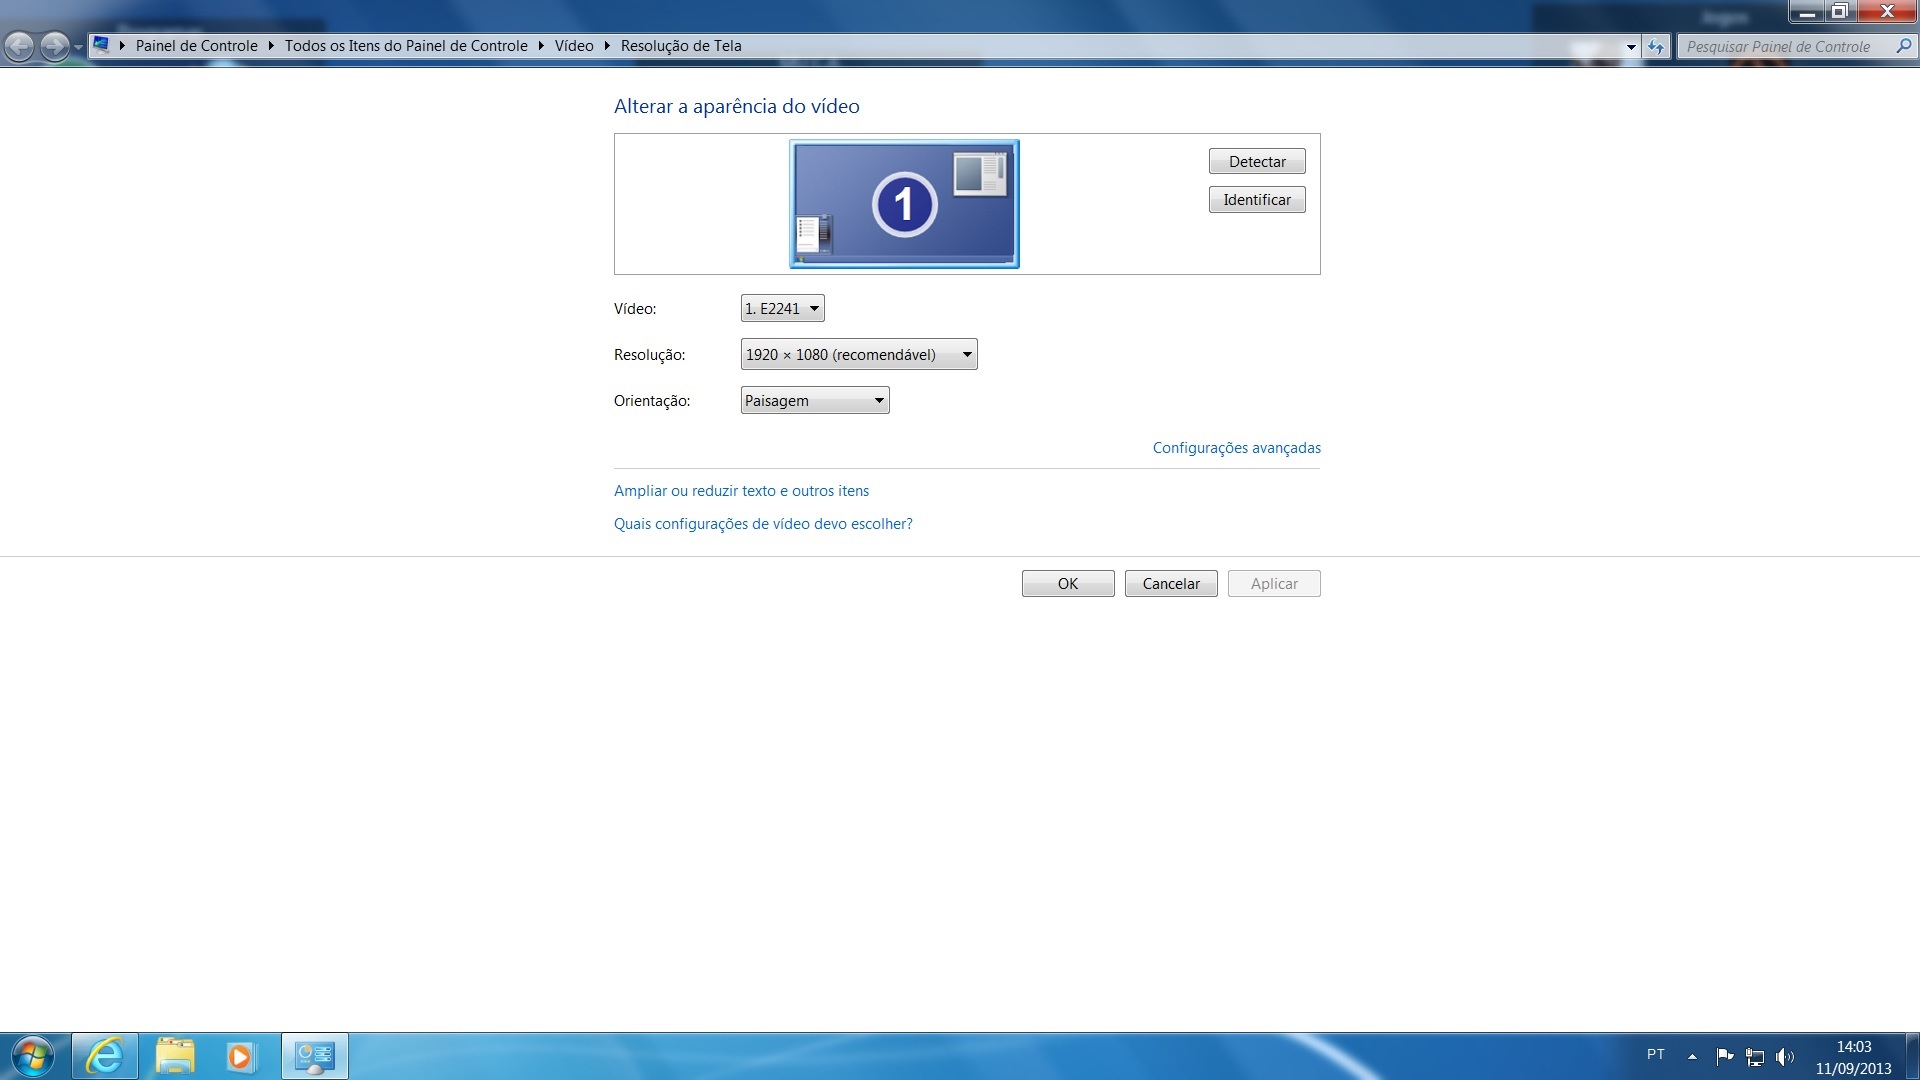
Task: Select monitor 1 thumbnail
Action: point(904,204)
